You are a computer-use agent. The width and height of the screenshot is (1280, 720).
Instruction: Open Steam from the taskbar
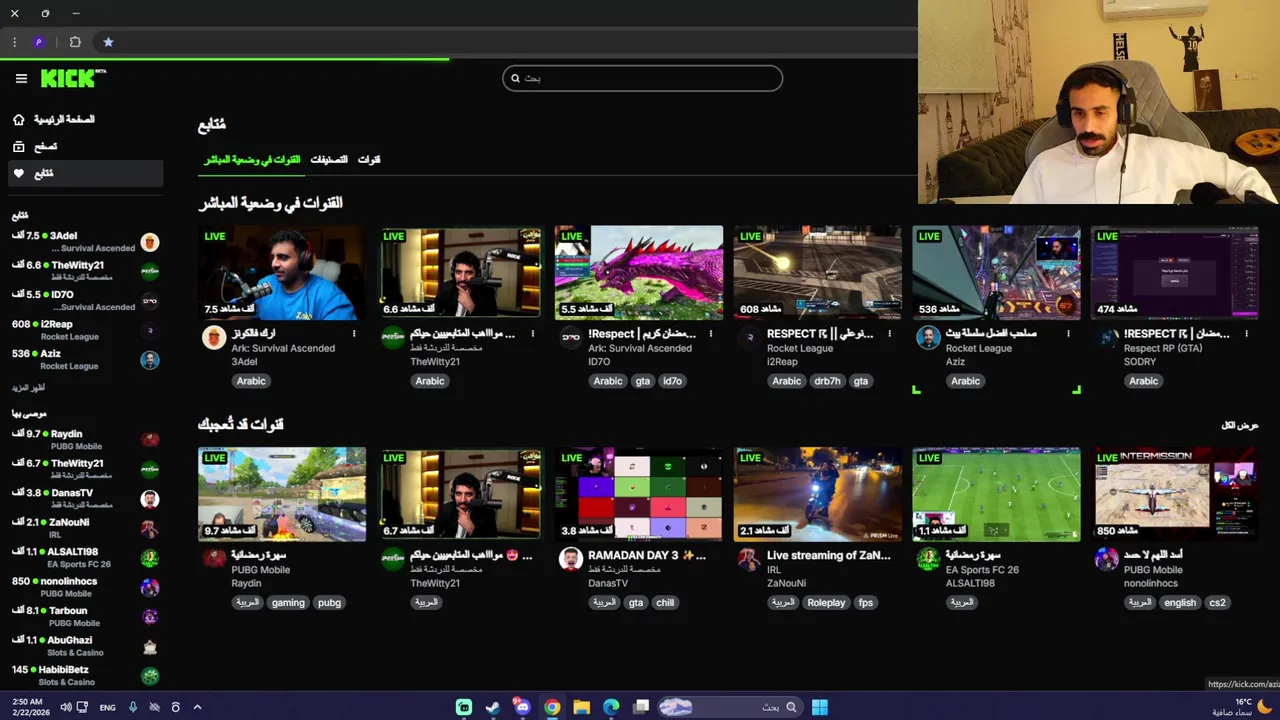click(x=493, y=707)
